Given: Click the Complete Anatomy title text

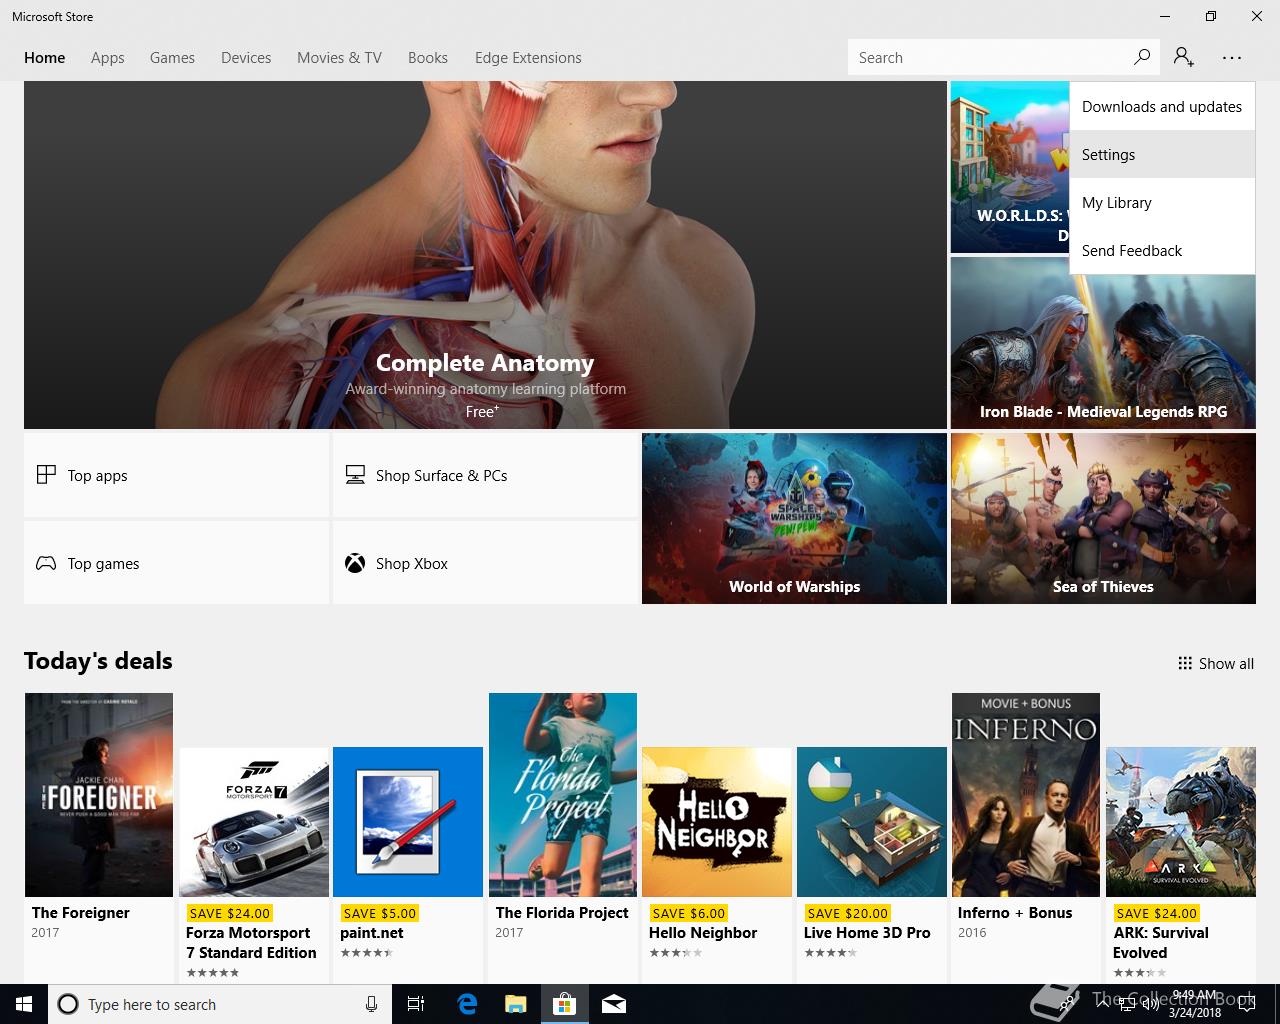Looking at the screenshot, I should tap(485, 363).
